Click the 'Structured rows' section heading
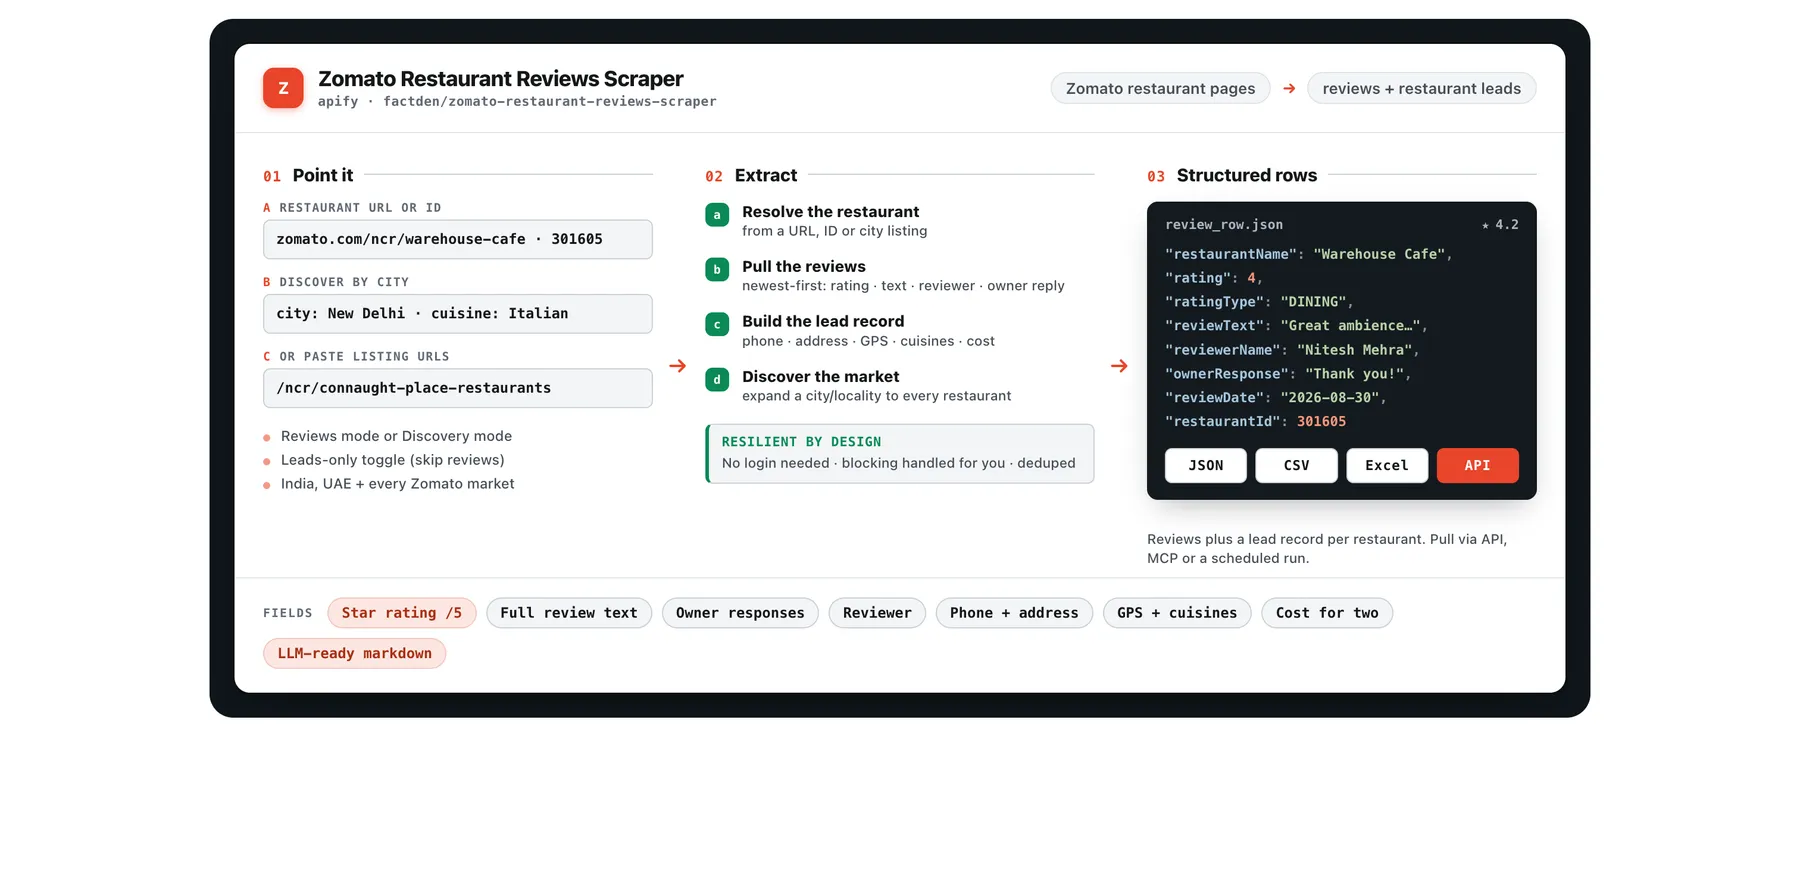 tap(1247, 175)
